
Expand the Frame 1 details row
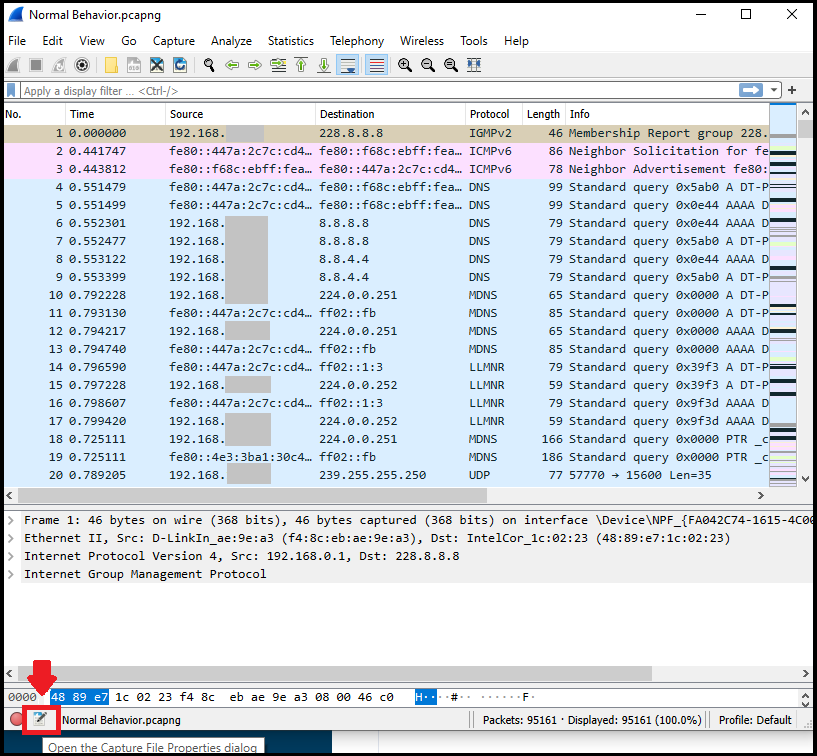click(x=10, y=520)
